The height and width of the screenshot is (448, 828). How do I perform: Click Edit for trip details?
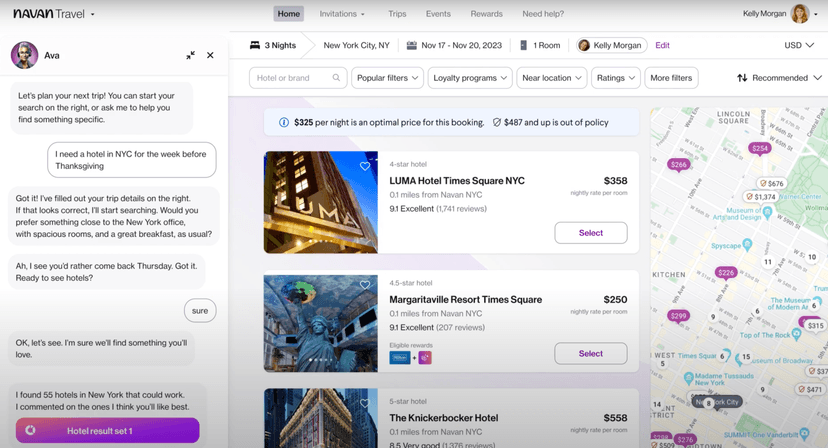tap(662, 45)
